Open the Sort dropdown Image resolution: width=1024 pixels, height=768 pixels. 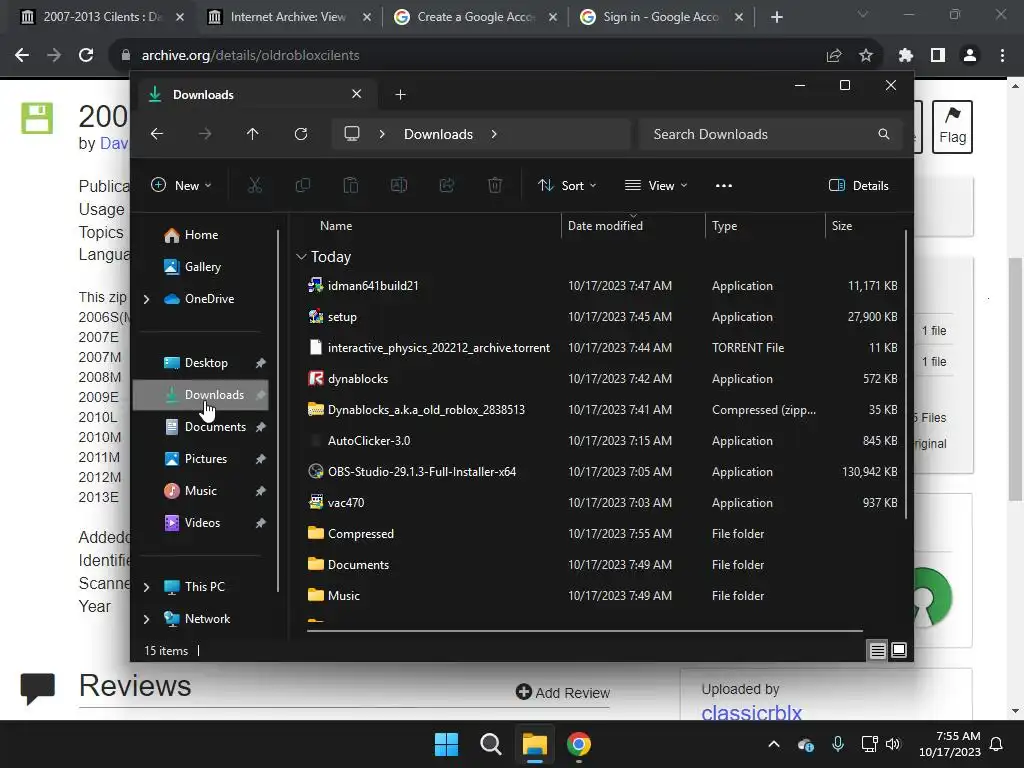pos(567,185)
